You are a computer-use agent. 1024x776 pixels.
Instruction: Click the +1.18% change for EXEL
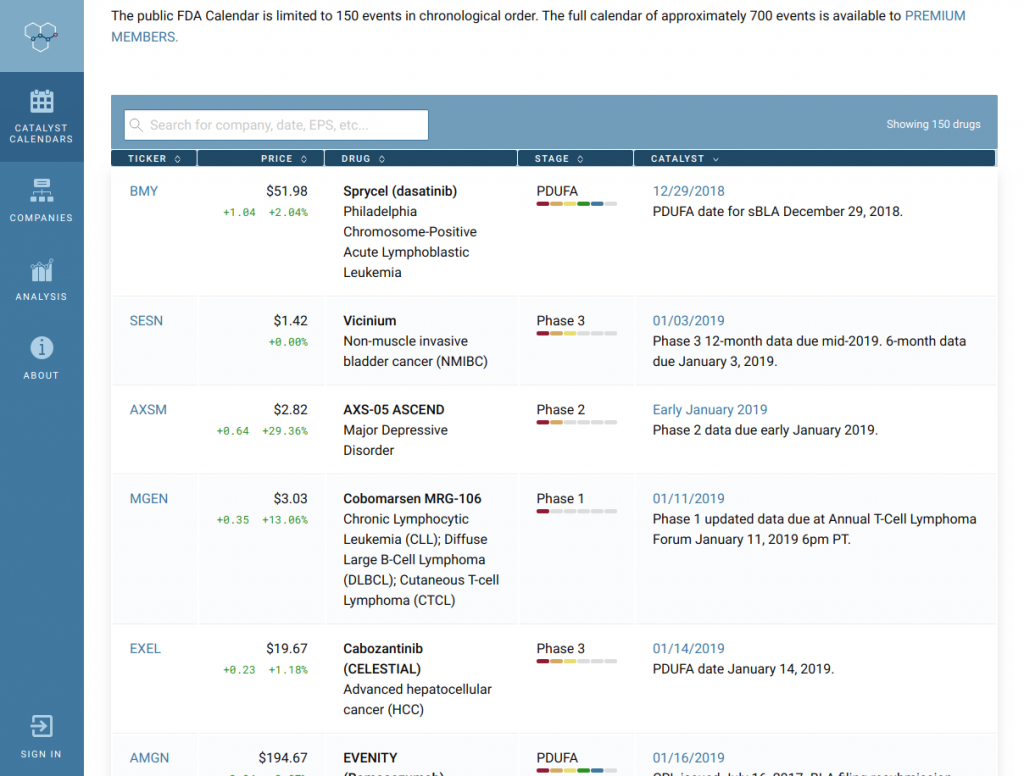click(288, 670)
